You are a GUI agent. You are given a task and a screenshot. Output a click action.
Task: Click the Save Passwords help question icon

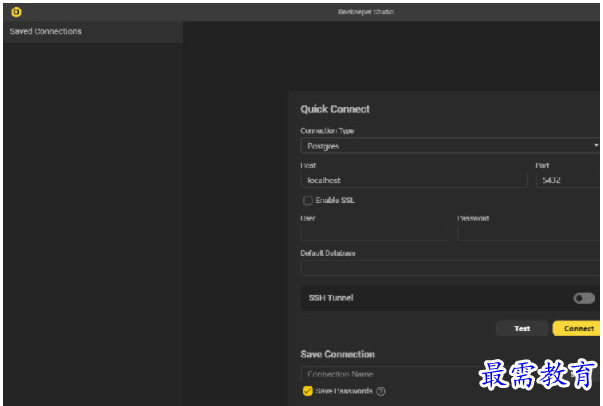(x=381, y=391)
